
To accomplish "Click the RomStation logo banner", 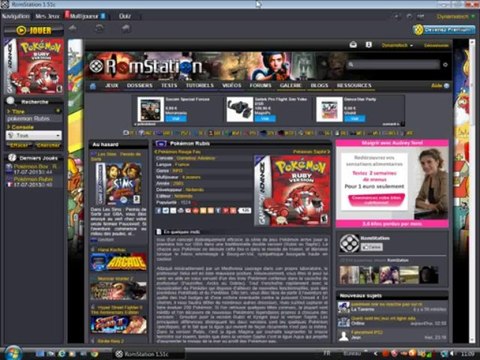I will [146, 66].
